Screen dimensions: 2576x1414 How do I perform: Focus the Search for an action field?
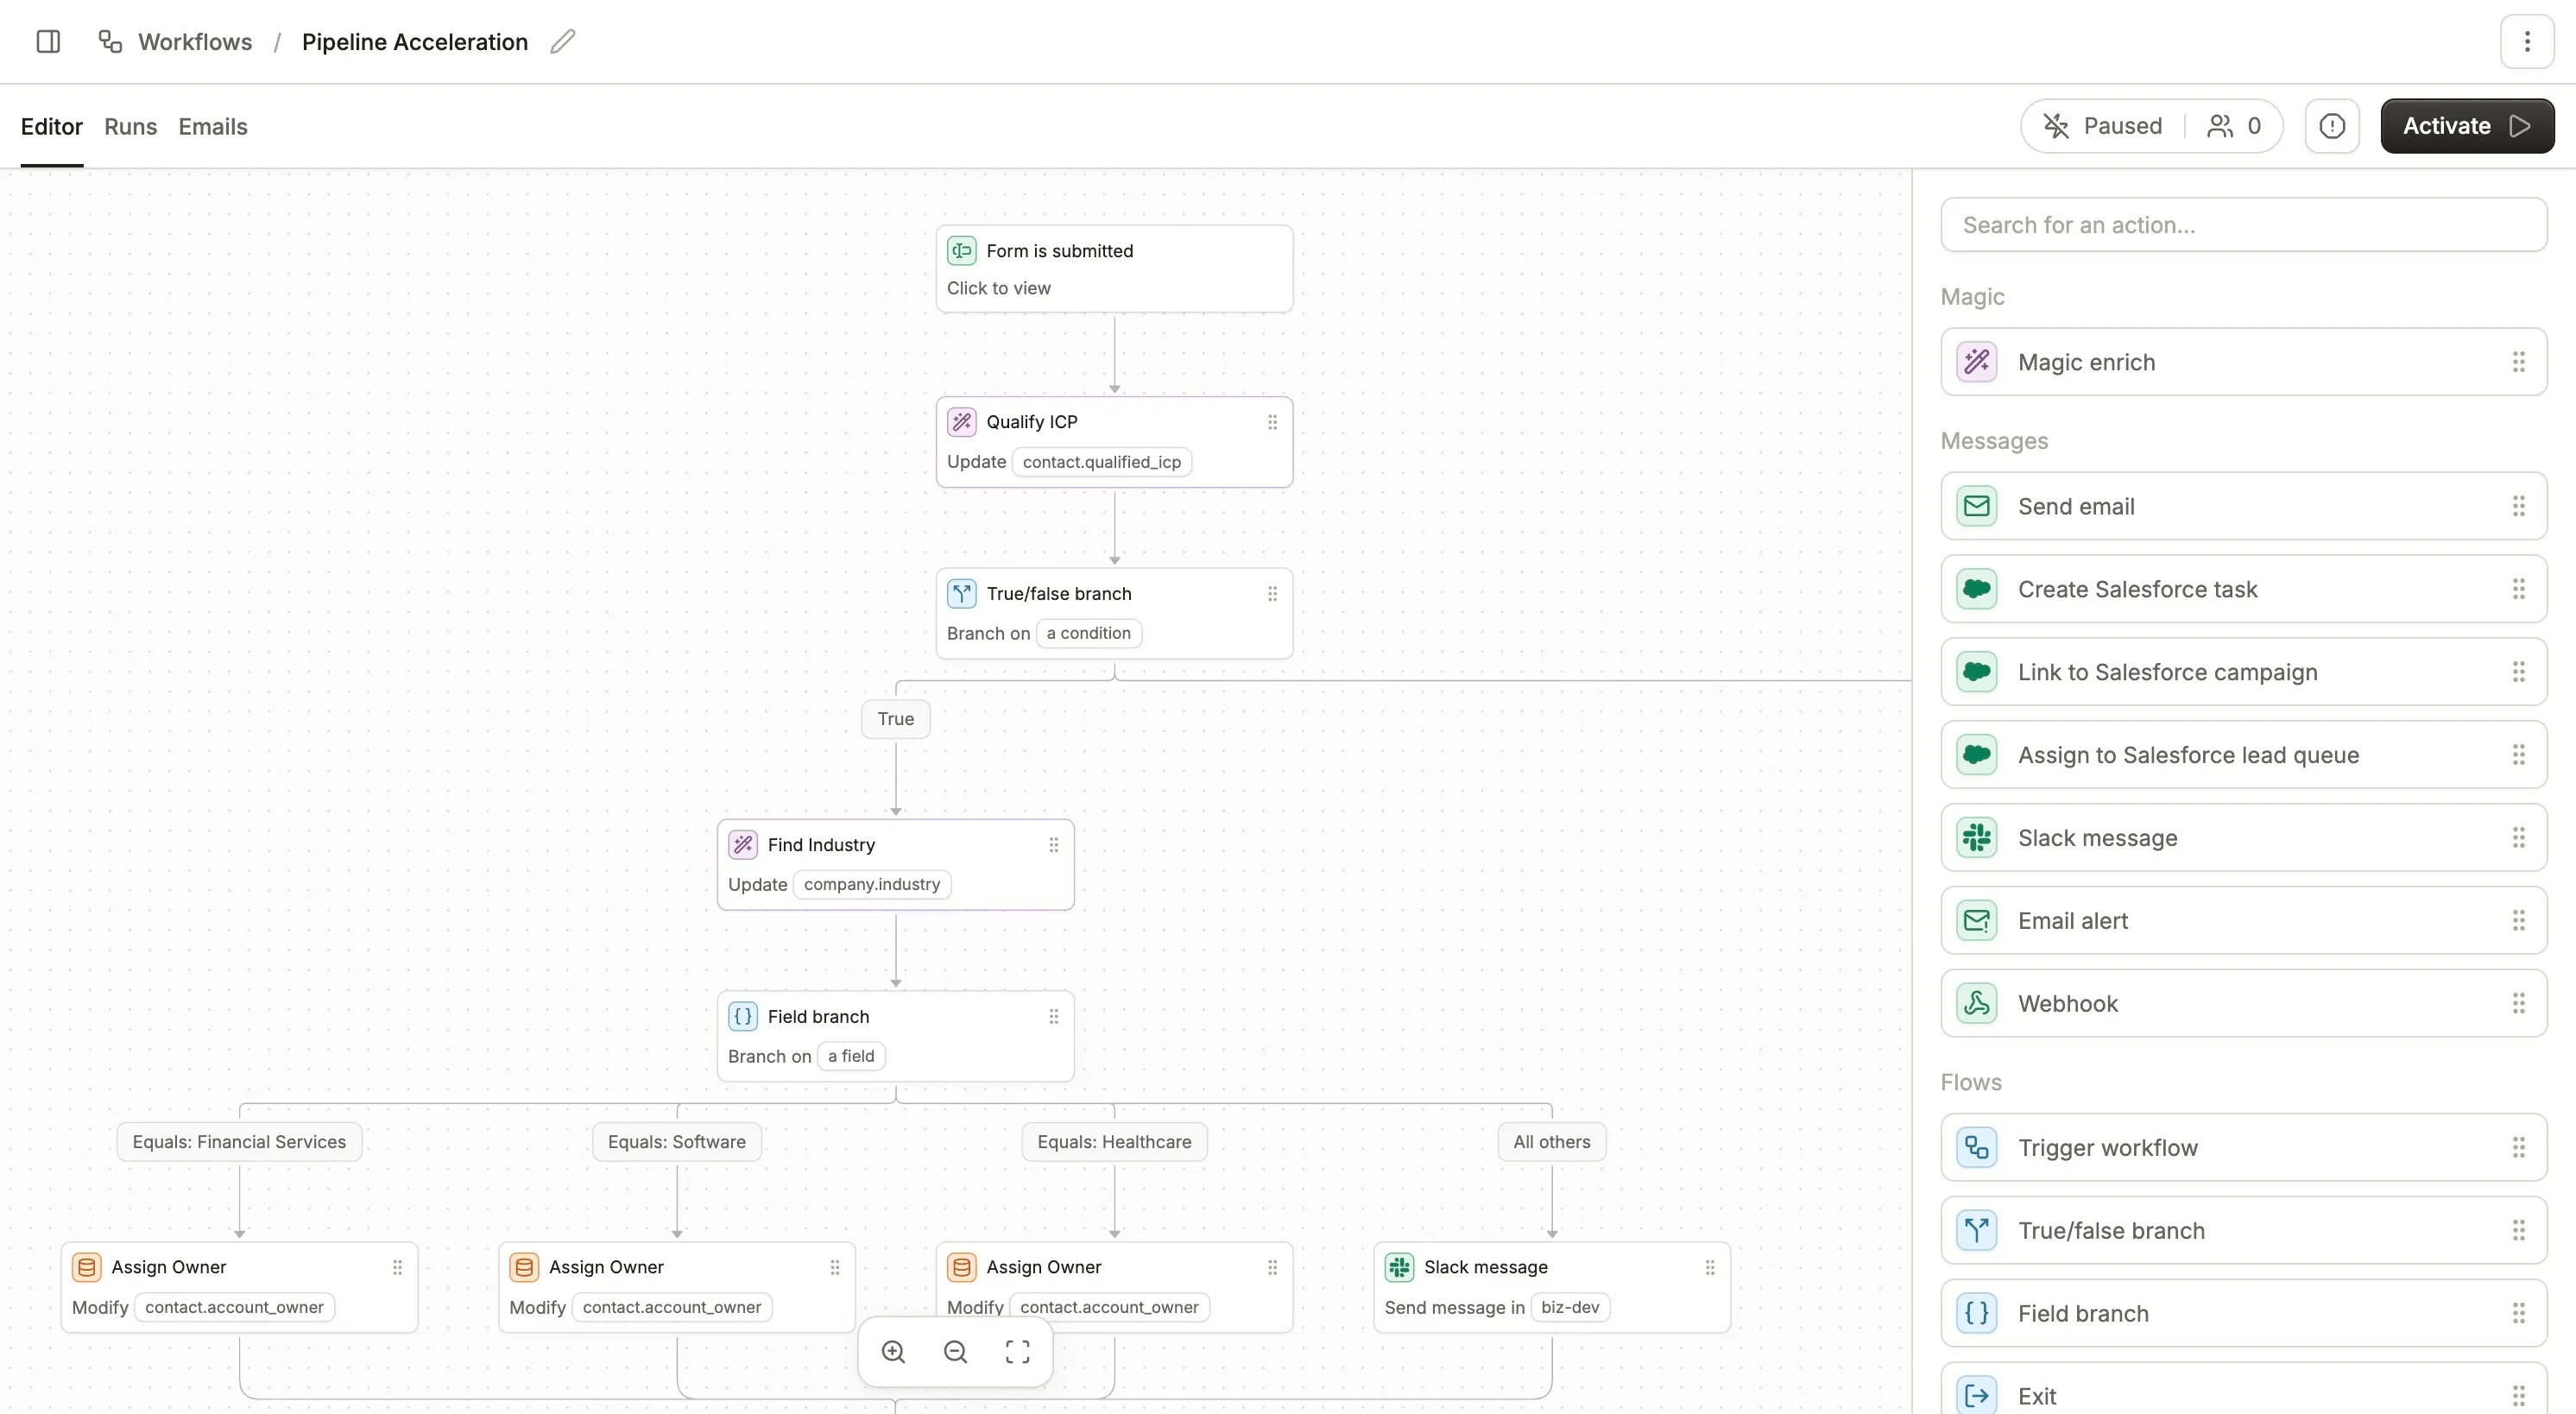click(2243, 225)
